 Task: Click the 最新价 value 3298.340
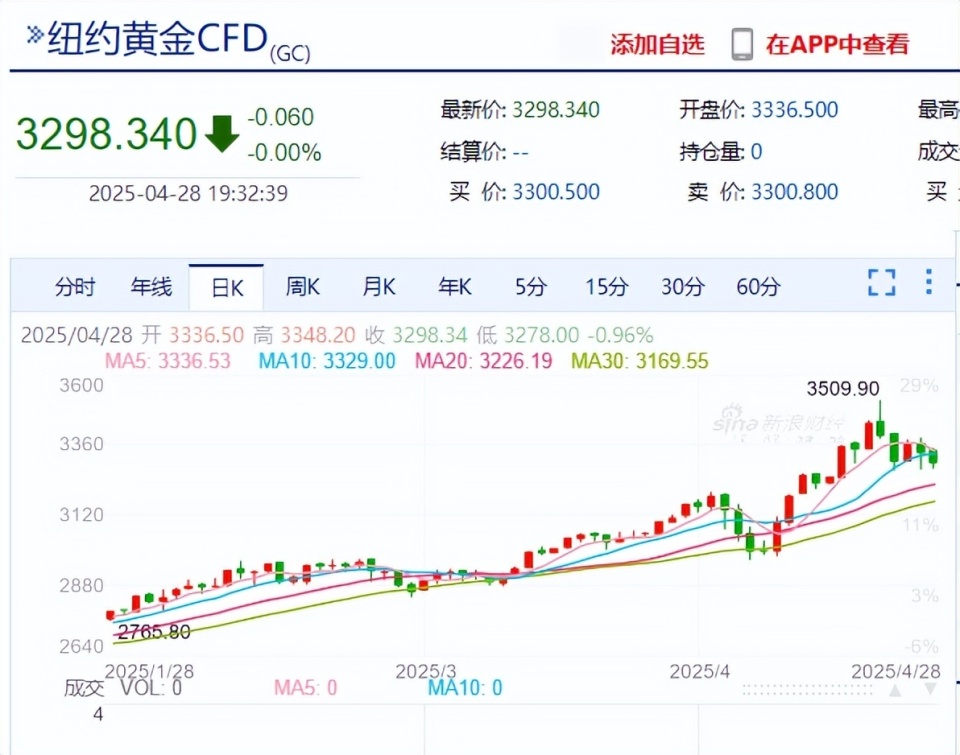tap(555, 110)
